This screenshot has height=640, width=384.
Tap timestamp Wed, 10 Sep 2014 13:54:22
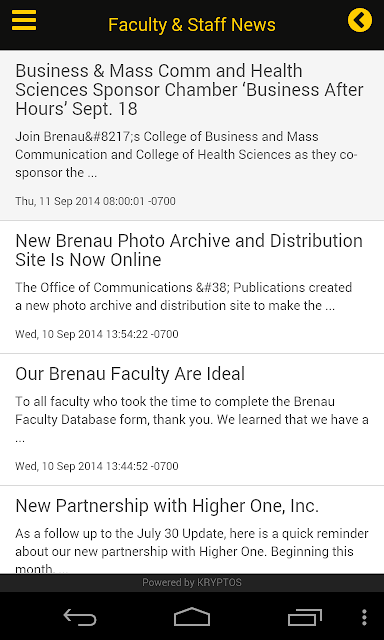[97, 334]
